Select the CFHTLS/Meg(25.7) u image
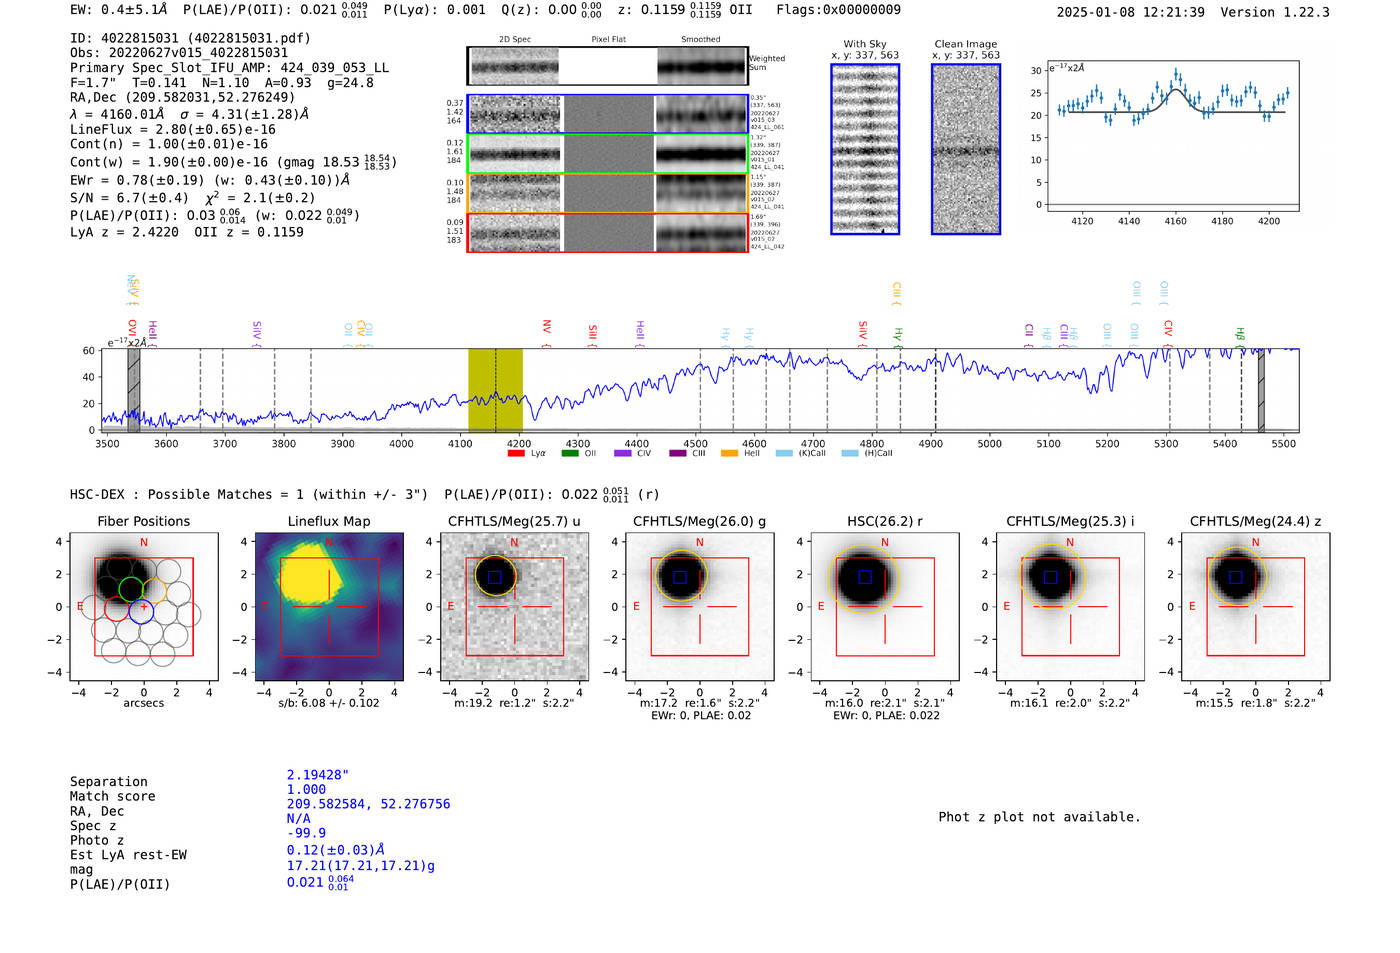 (515, 606)
